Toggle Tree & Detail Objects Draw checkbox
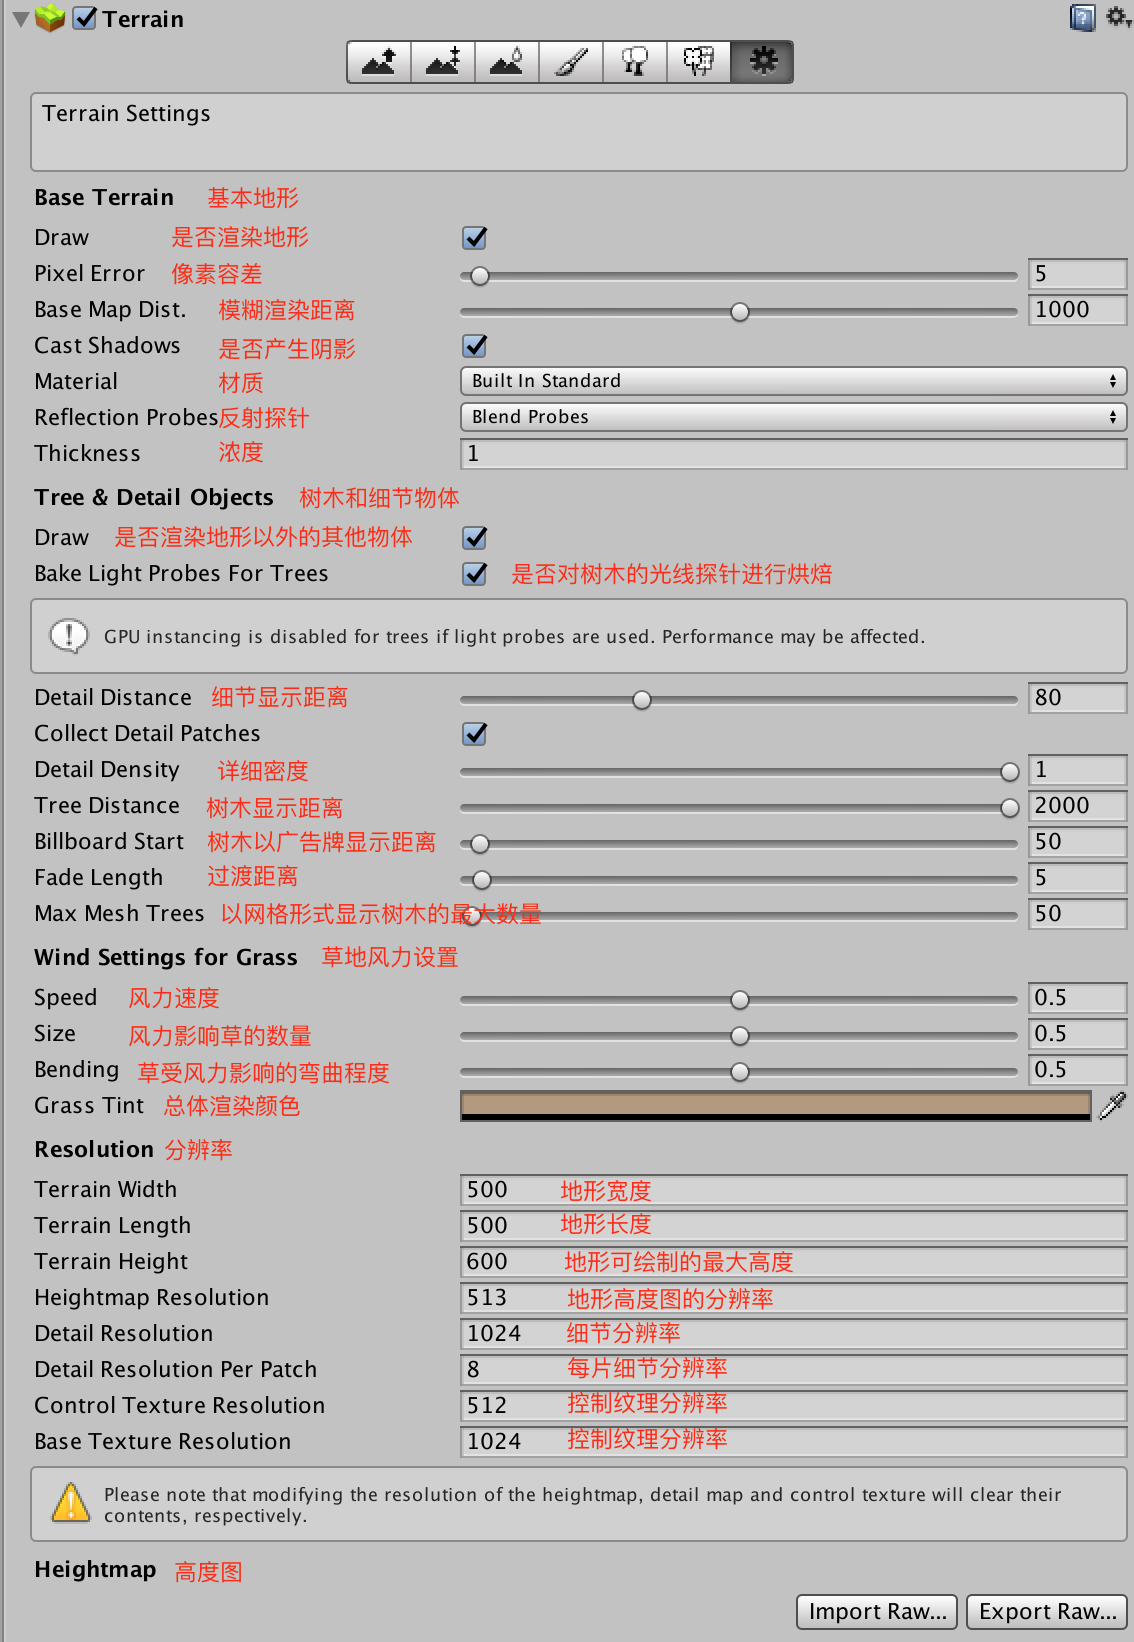 (475, 537)
